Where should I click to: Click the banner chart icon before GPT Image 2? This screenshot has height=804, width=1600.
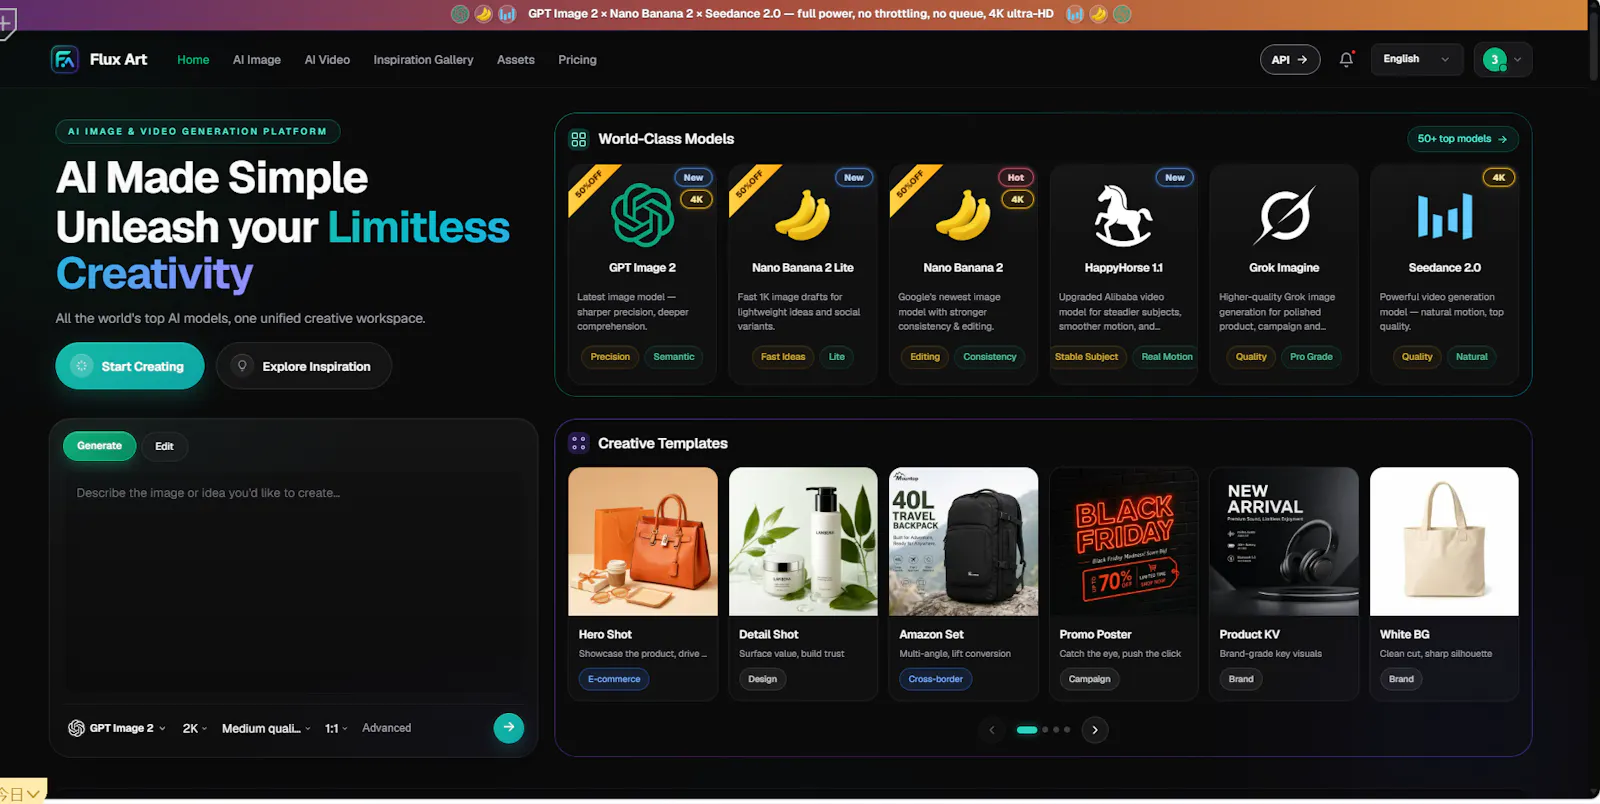click(x=507, y=14)
